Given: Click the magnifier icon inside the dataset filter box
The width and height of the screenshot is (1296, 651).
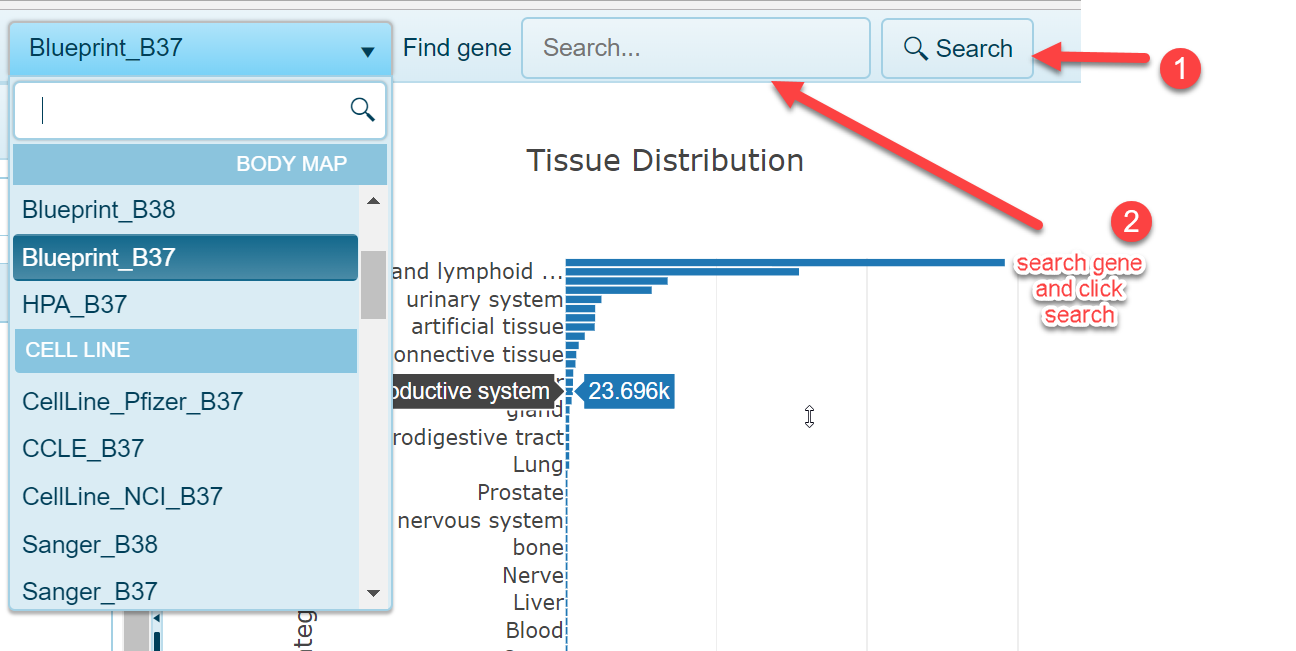Looking at the screenshot, I should point(361,109).
